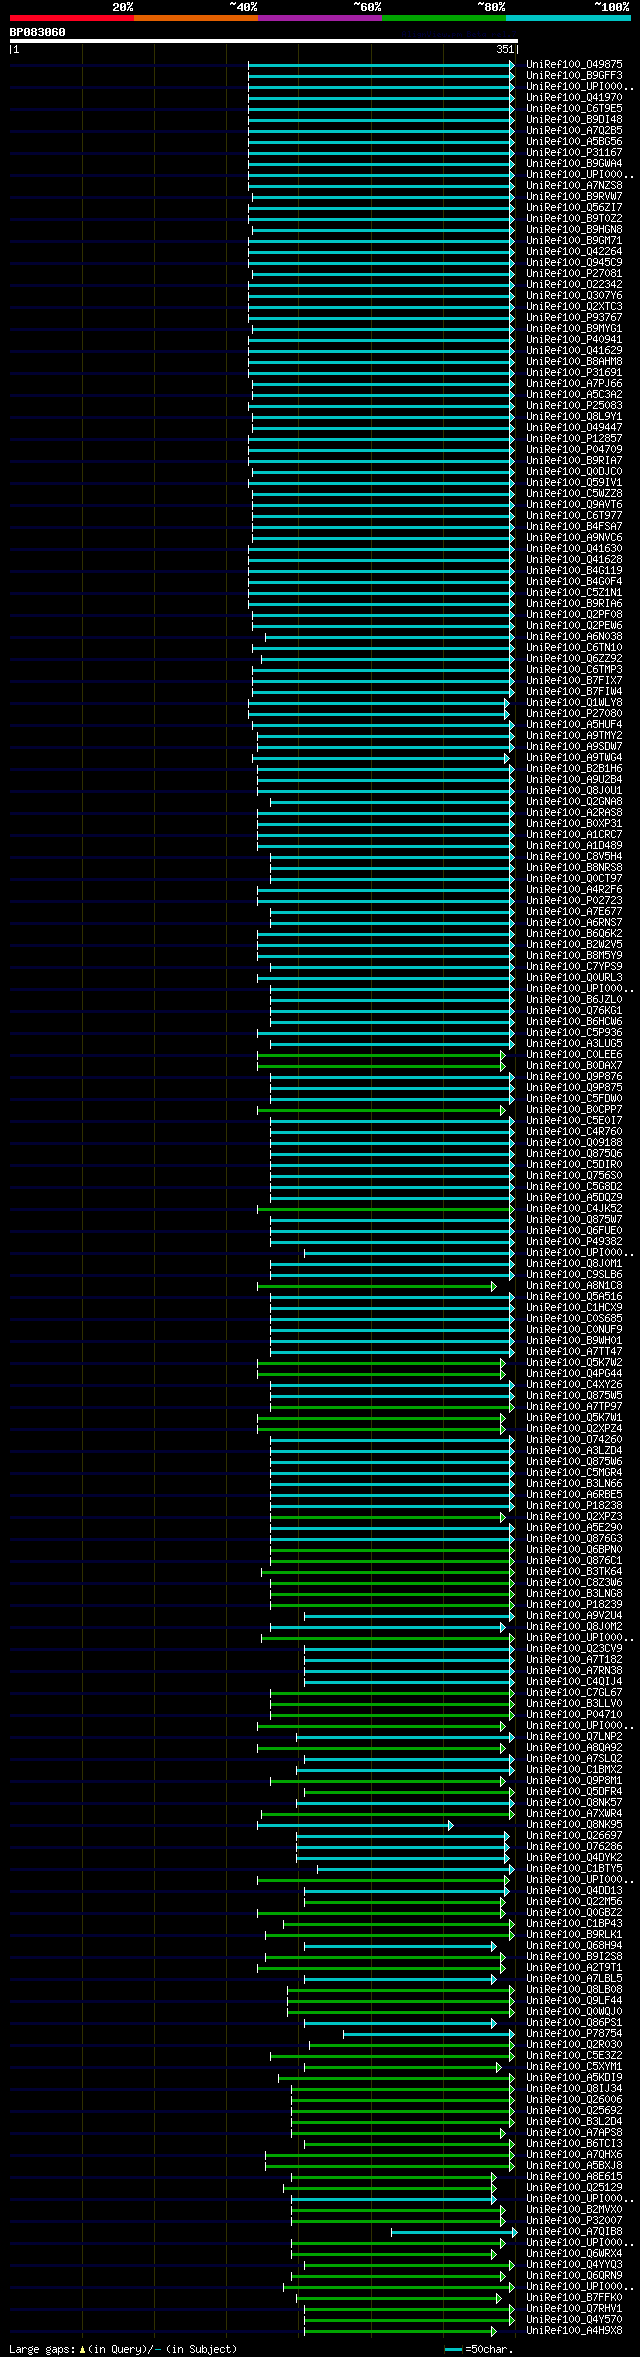Select hit label UniRef100_A7TP97
Image resolution: width=640 pixels, height=2357 pixels.
574,1406
